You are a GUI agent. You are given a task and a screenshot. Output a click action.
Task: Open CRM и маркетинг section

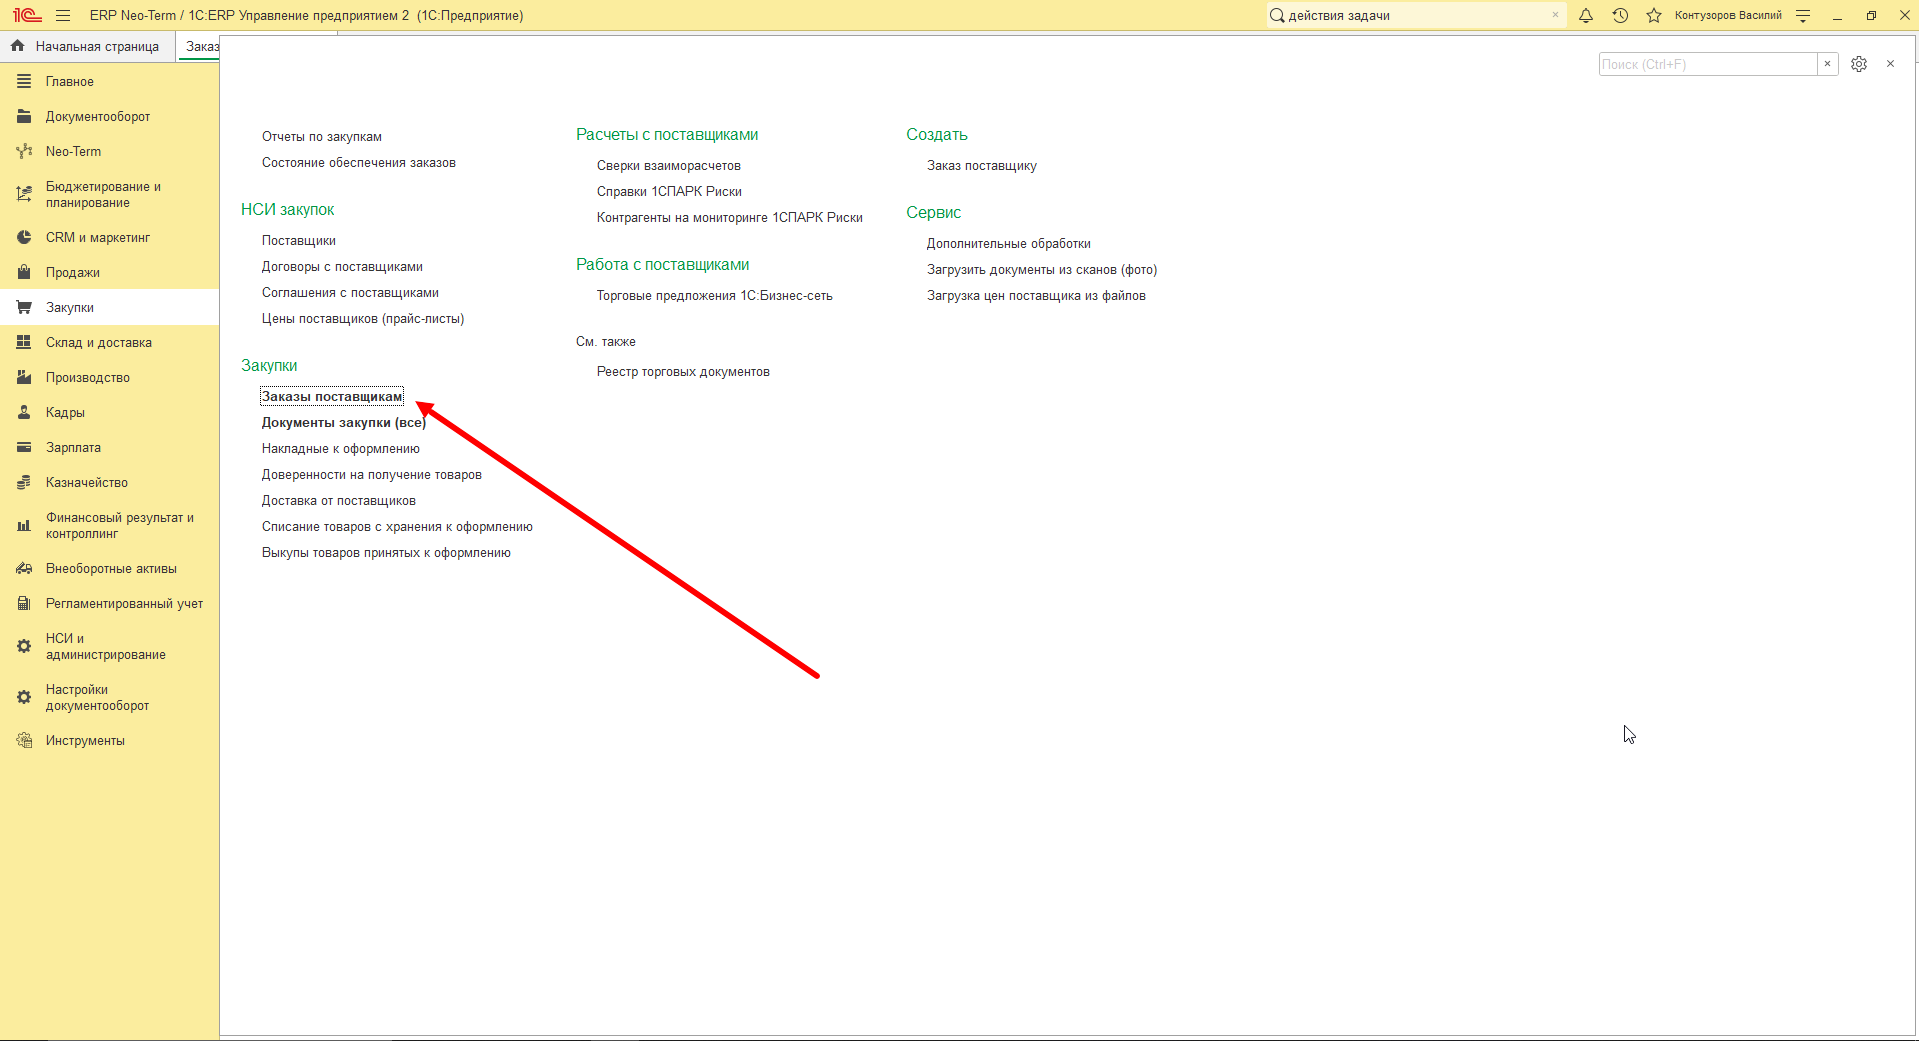(109, 238)
